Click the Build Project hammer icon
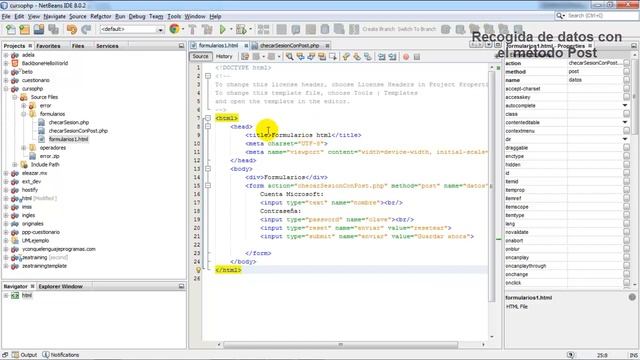The image size is (640, 360). tap(192, 29)
